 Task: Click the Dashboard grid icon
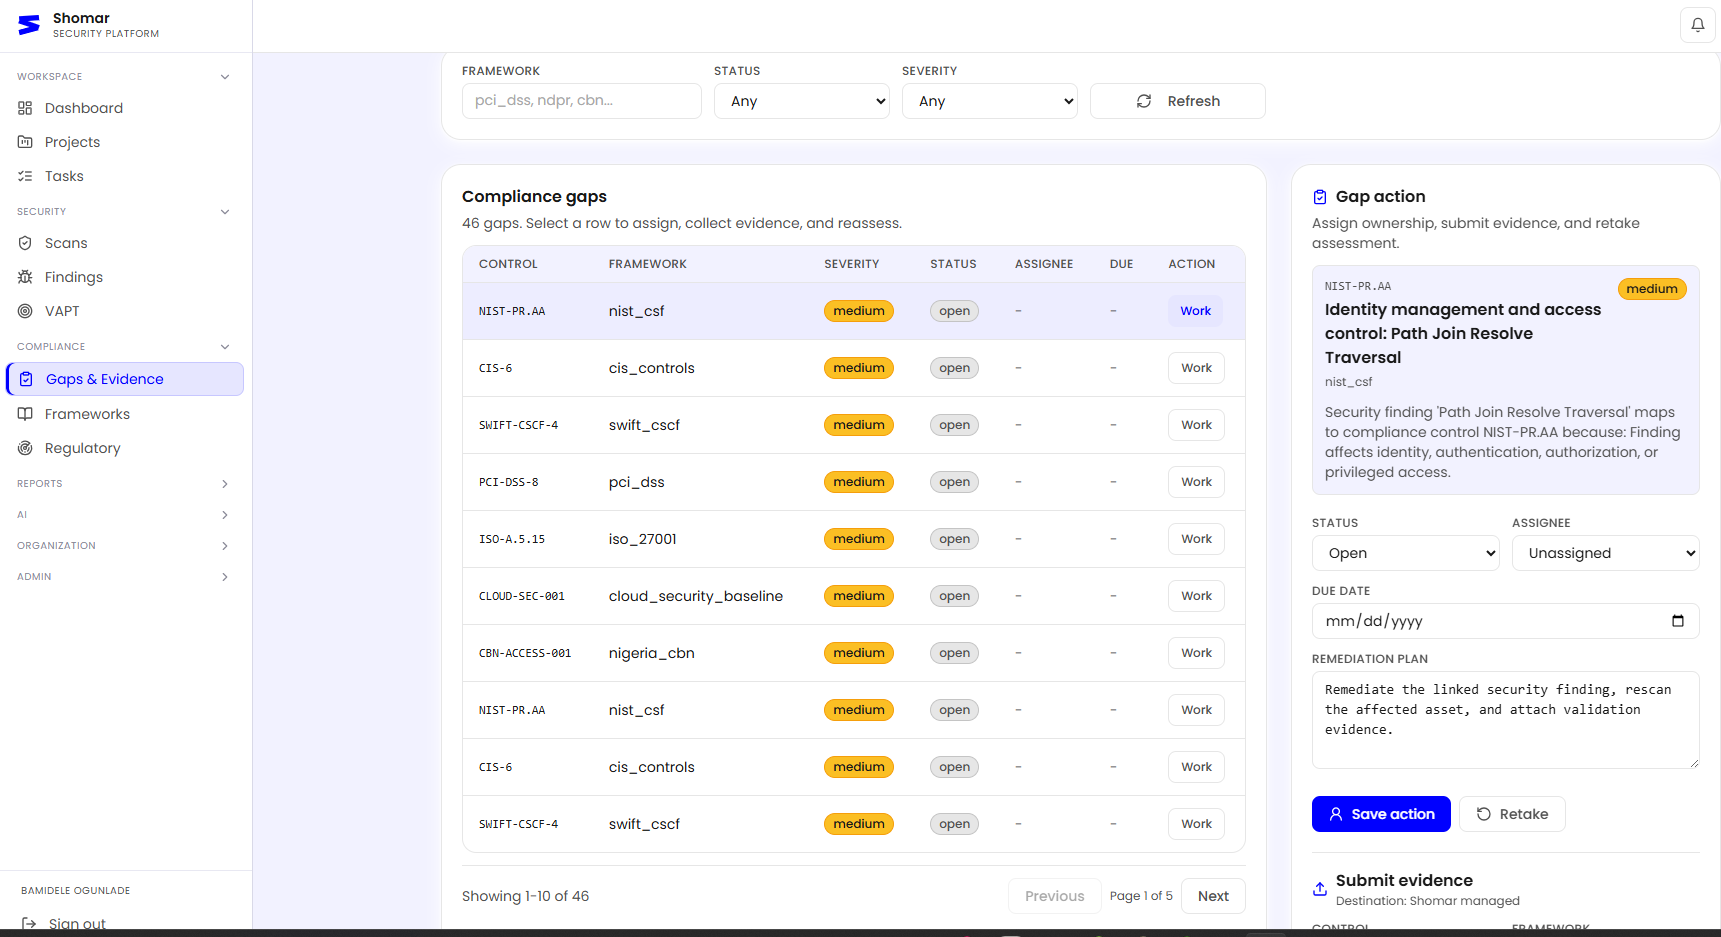click(25, 108)
